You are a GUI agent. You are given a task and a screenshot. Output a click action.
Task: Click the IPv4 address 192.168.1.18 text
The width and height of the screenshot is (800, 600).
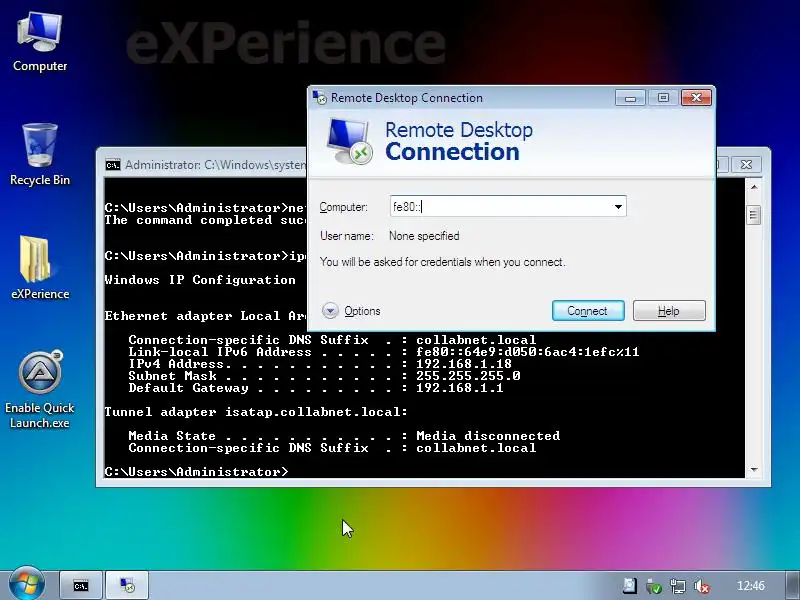point(464,364)
